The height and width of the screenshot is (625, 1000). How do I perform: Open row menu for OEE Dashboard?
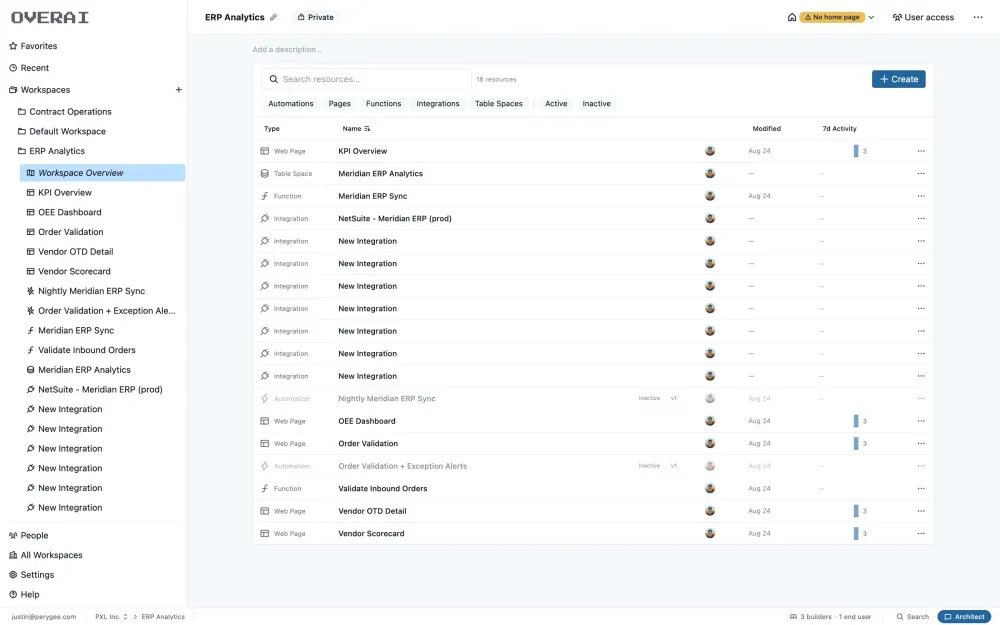coord(921,421)
